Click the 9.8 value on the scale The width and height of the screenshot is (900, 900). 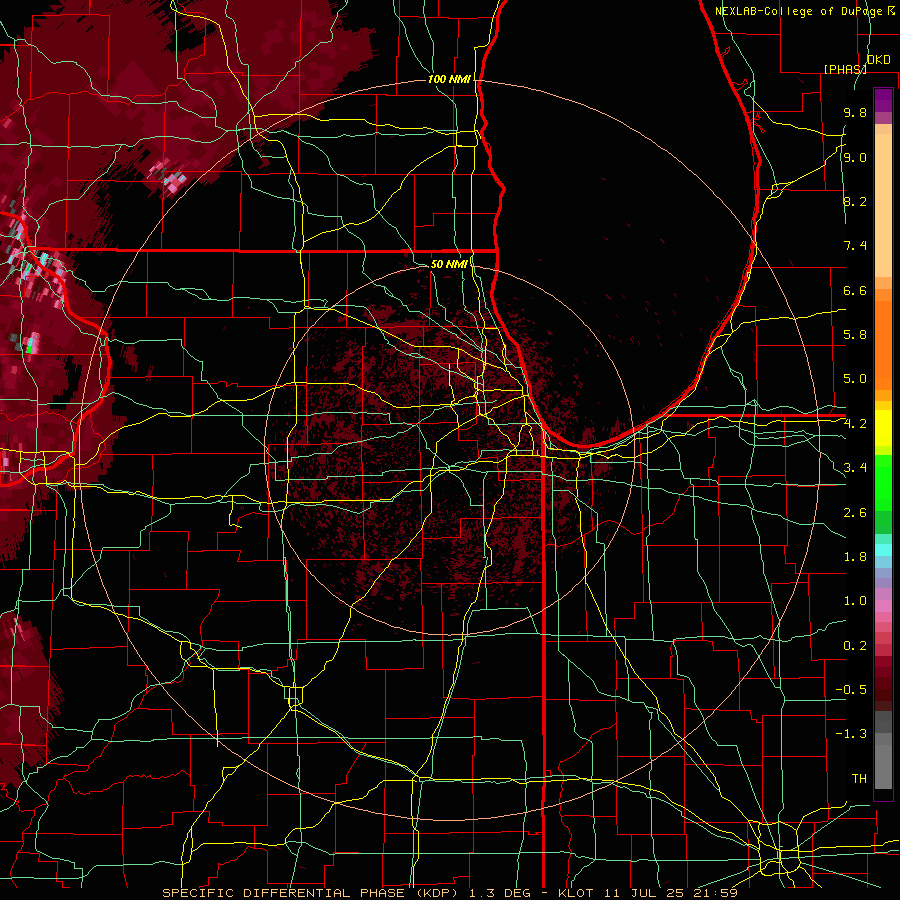[x=855, y=113]
